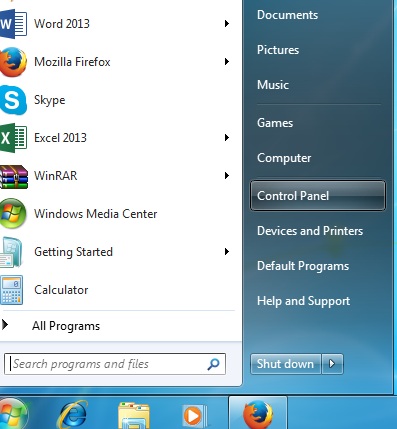Launch Skype from its blue S icon
This screenshot has height=429, width=397.
13,100
